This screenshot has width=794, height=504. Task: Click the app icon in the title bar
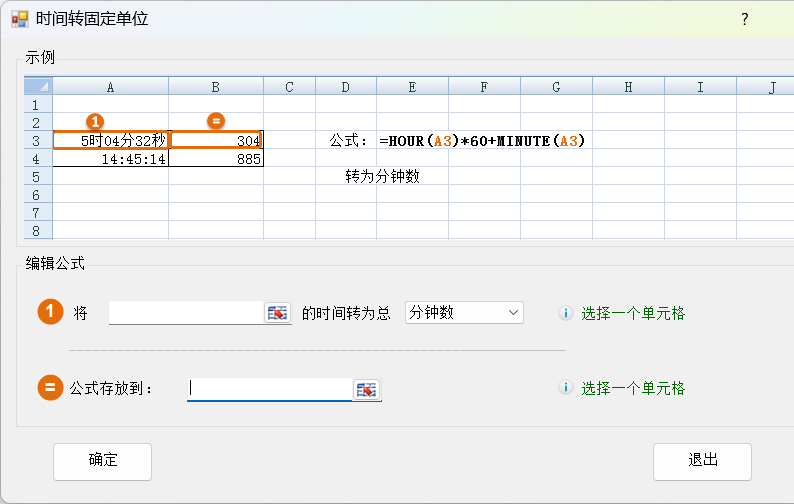pos(19,19)
